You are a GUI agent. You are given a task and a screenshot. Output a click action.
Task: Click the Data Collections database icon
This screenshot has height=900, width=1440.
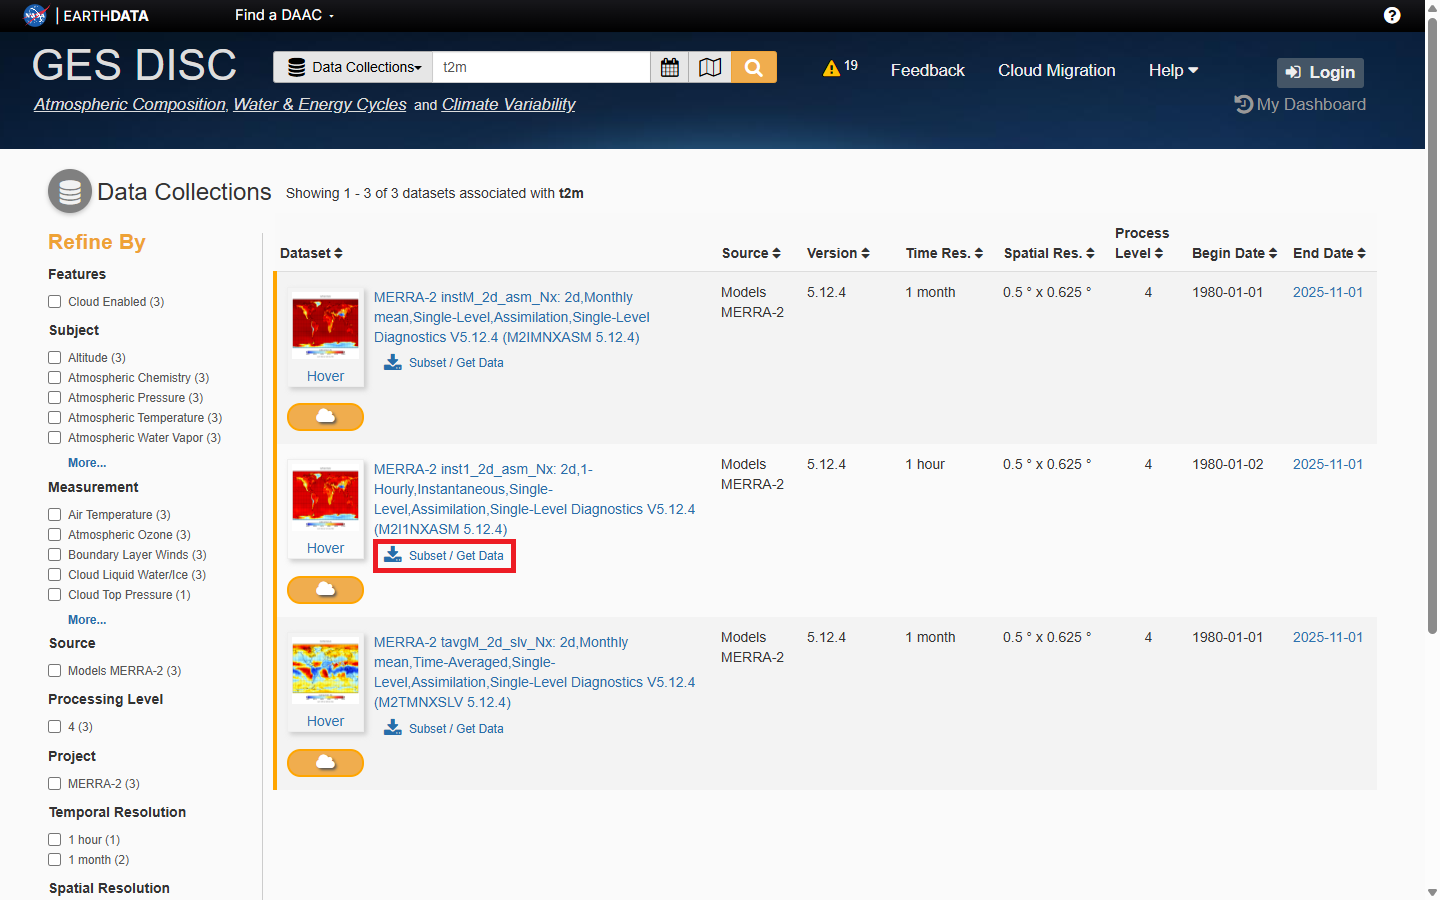click(x=70, y=191)
